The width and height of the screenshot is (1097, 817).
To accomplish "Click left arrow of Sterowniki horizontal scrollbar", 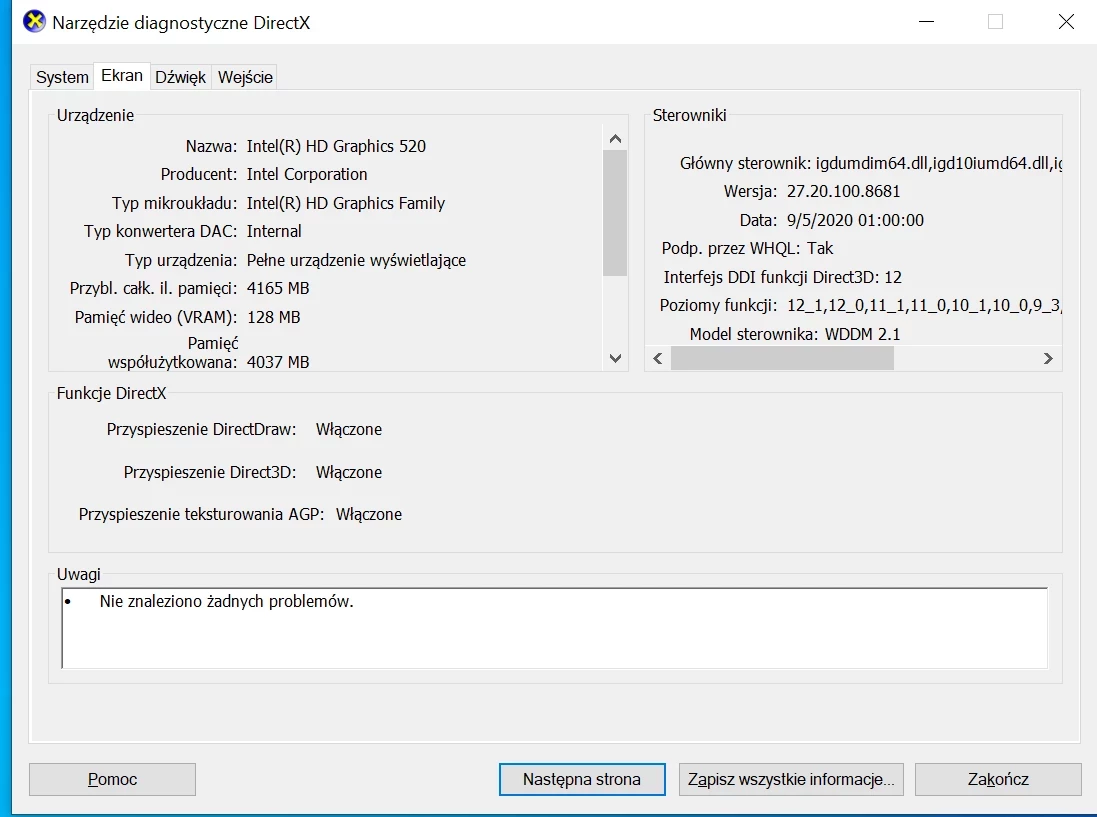I will [x=658, y=358].
